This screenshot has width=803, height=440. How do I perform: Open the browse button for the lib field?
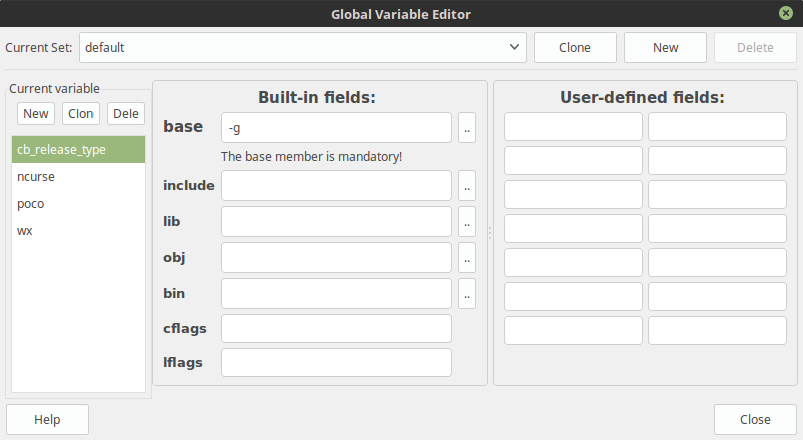tap(467, 222)
